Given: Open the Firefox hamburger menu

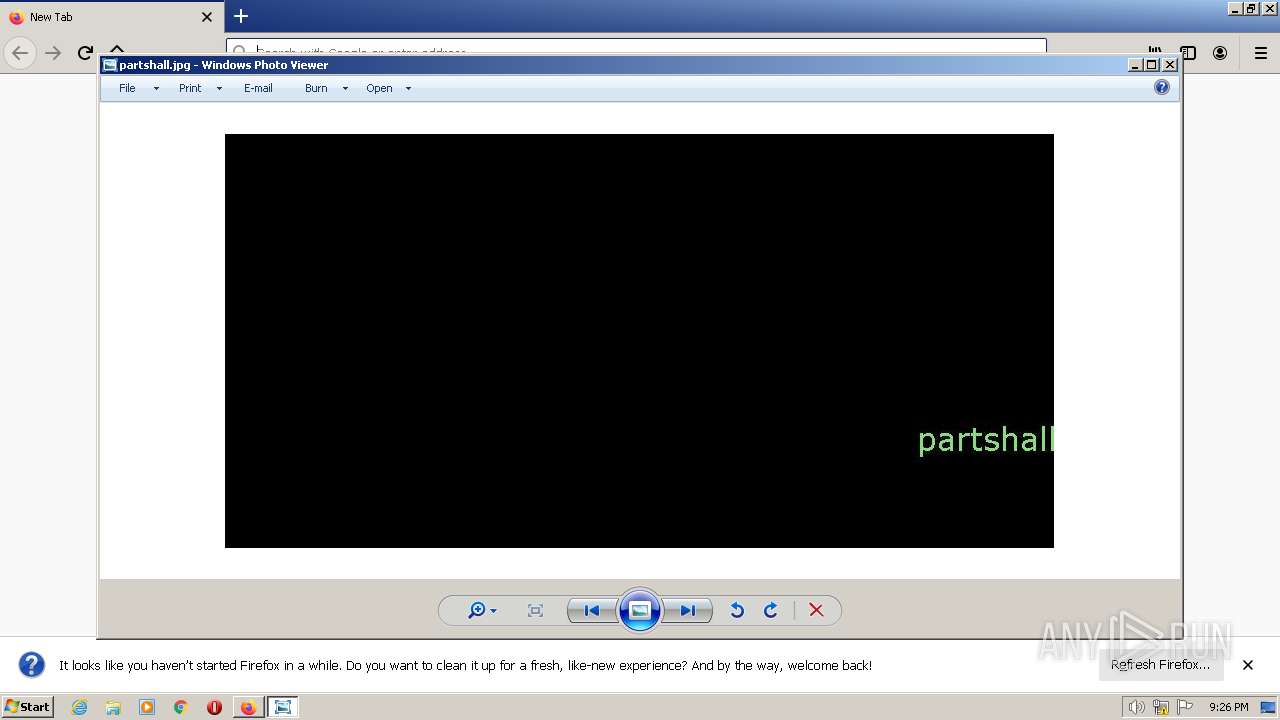Looking at the screenshot, I should click(1261, 53).
